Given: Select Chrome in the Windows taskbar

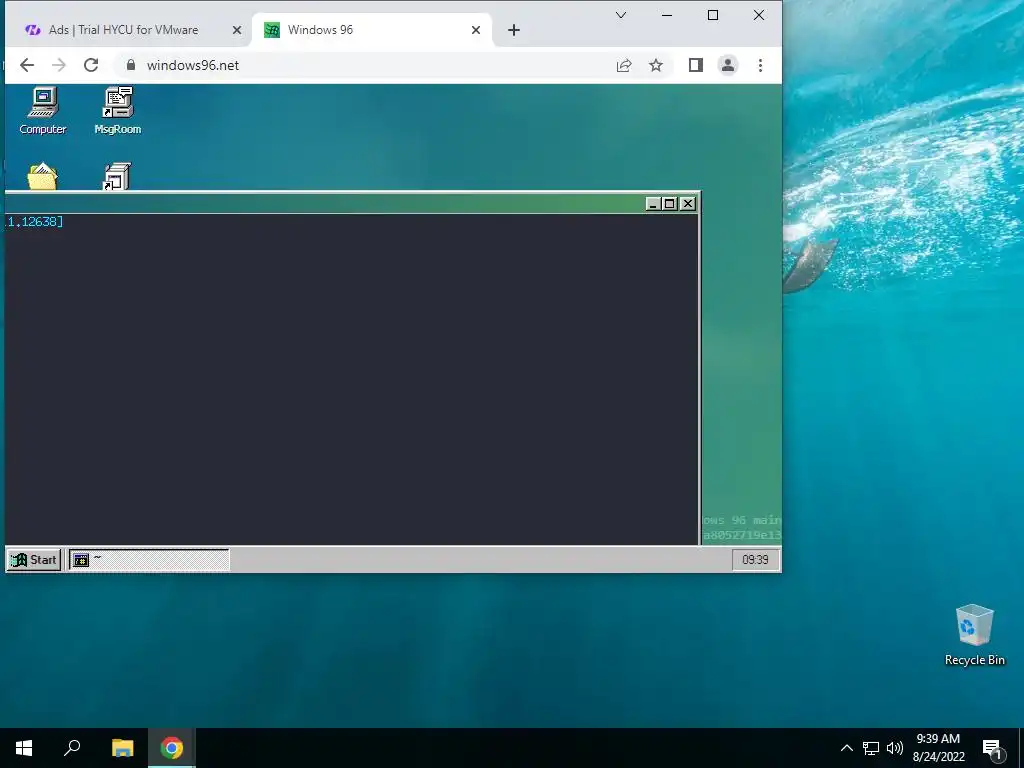Looking at the screenshot, I should coord(172,748).
